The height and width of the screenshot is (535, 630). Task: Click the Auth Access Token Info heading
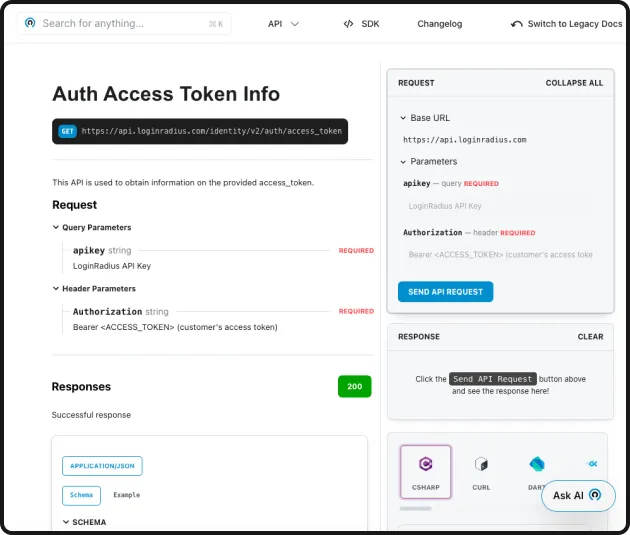166,94
